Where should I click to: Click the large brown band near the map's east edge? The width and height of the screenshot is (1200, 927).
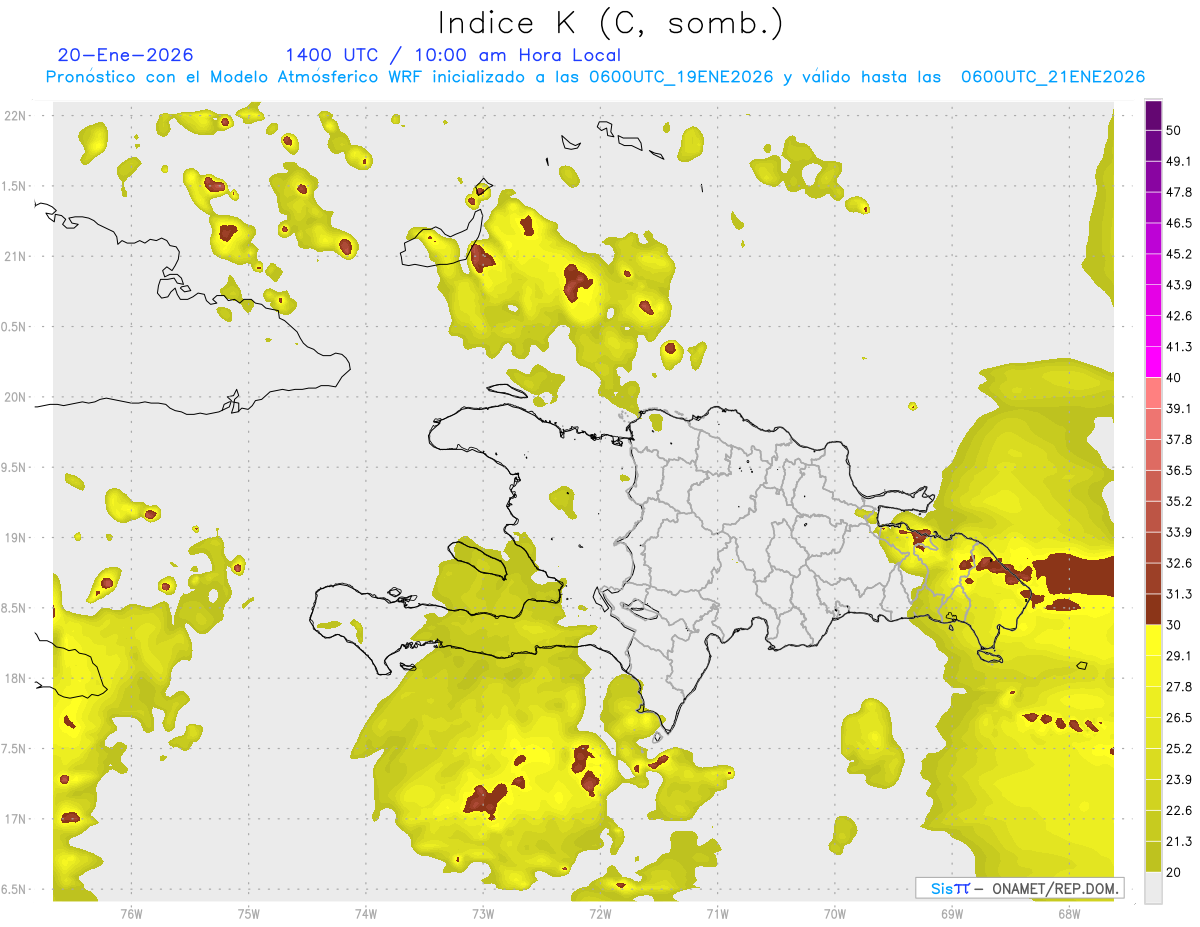pyautogui.click(x=1075, y=575)
